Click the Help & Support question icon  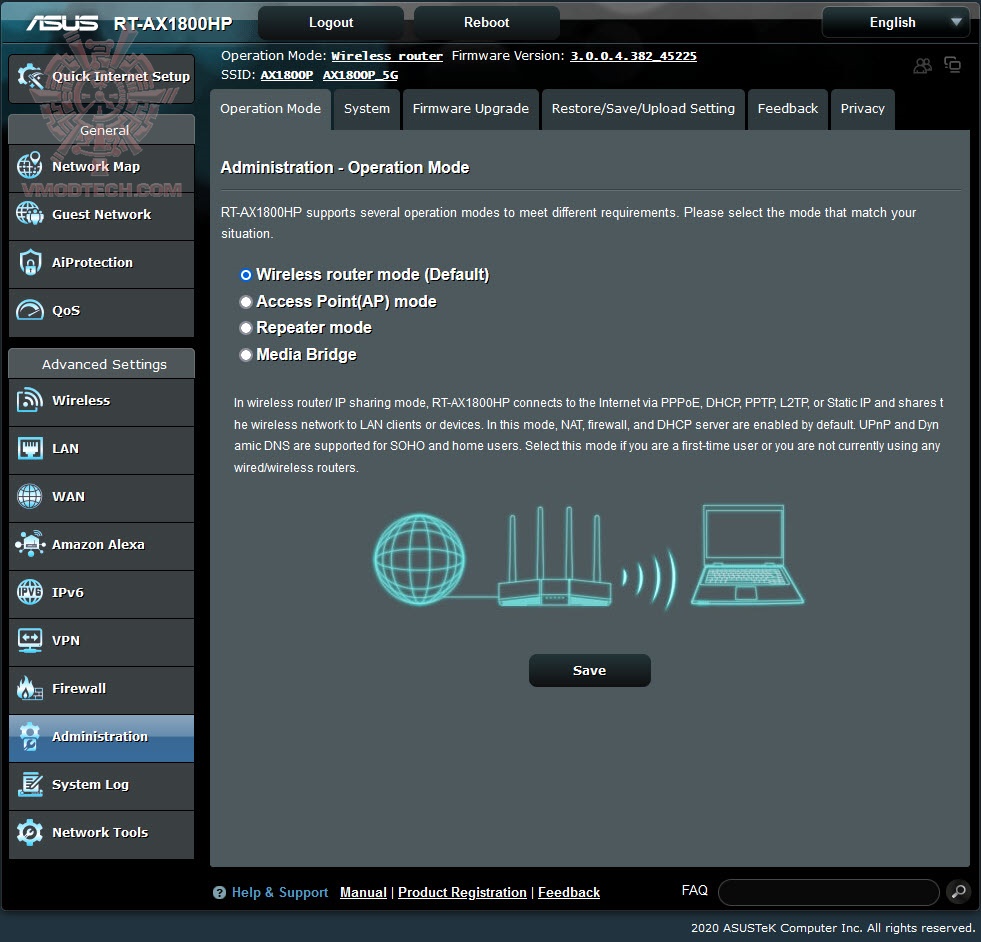click(219, 893)
